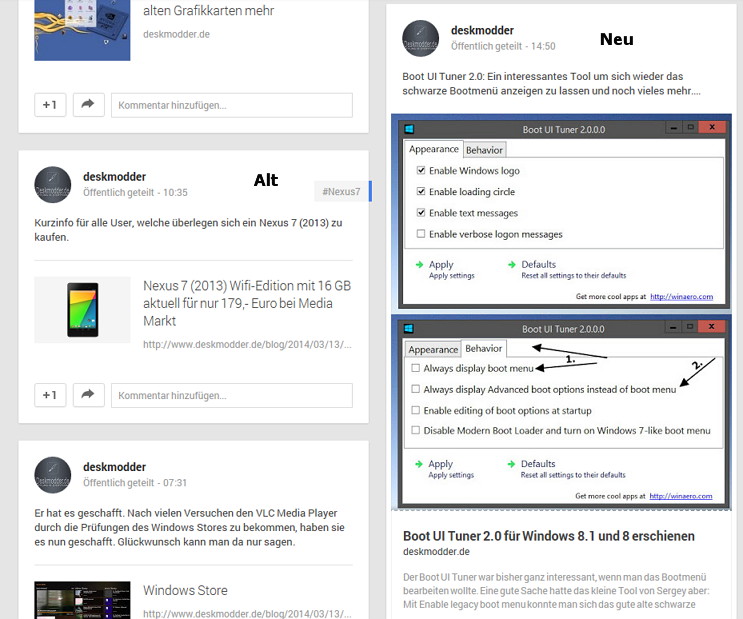Open the Windows Store blog URL link
The height and width of the screenshot is (619, 743).
(x=247, y=614)
